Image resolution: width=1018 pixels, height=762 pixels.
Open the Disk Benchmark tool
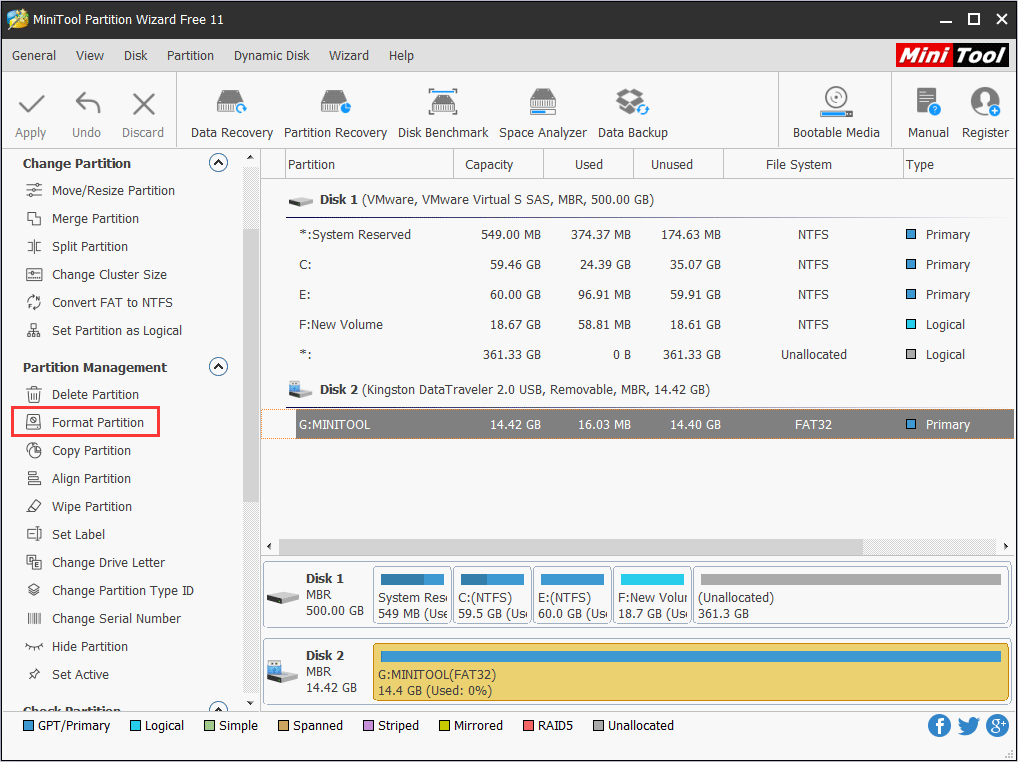[442, 108]
